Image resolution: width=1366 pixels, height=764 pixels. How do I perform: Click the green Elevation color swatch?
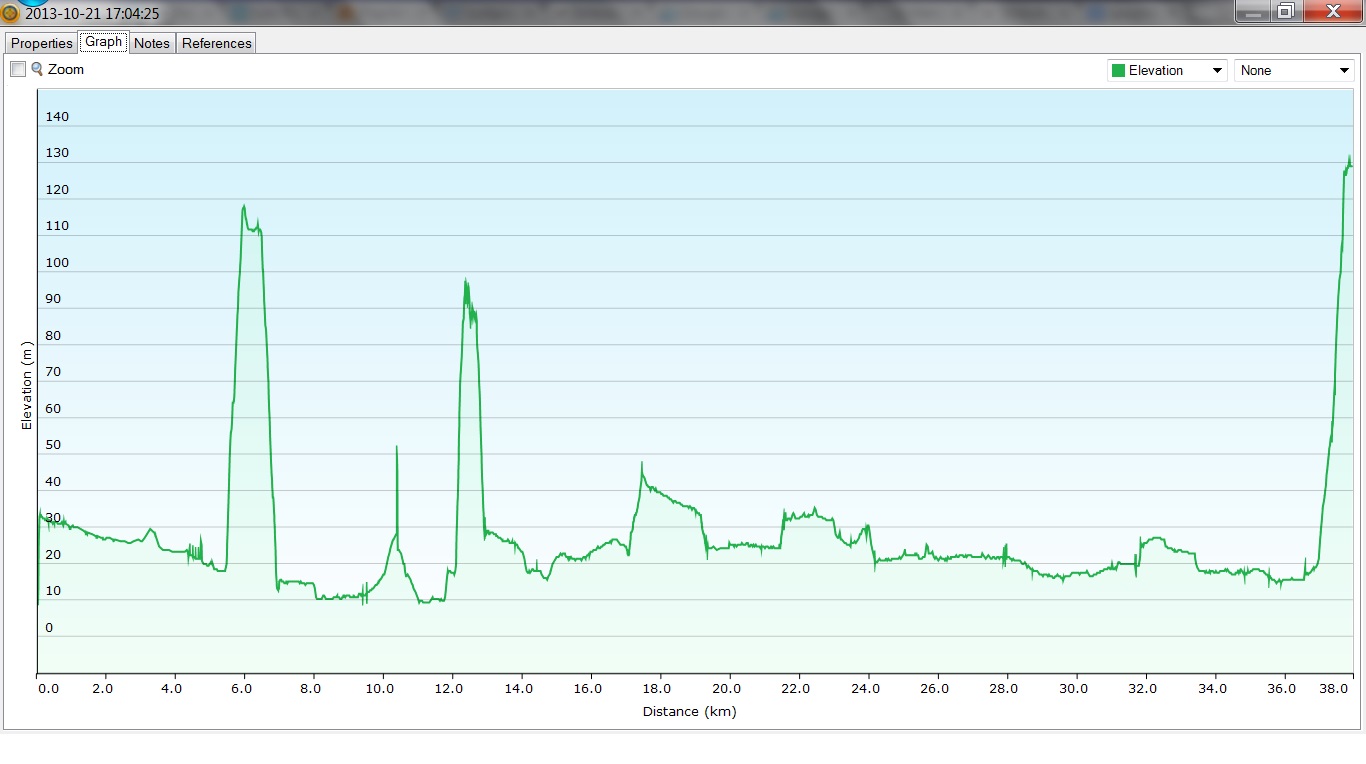click(x=1118, y=70)
